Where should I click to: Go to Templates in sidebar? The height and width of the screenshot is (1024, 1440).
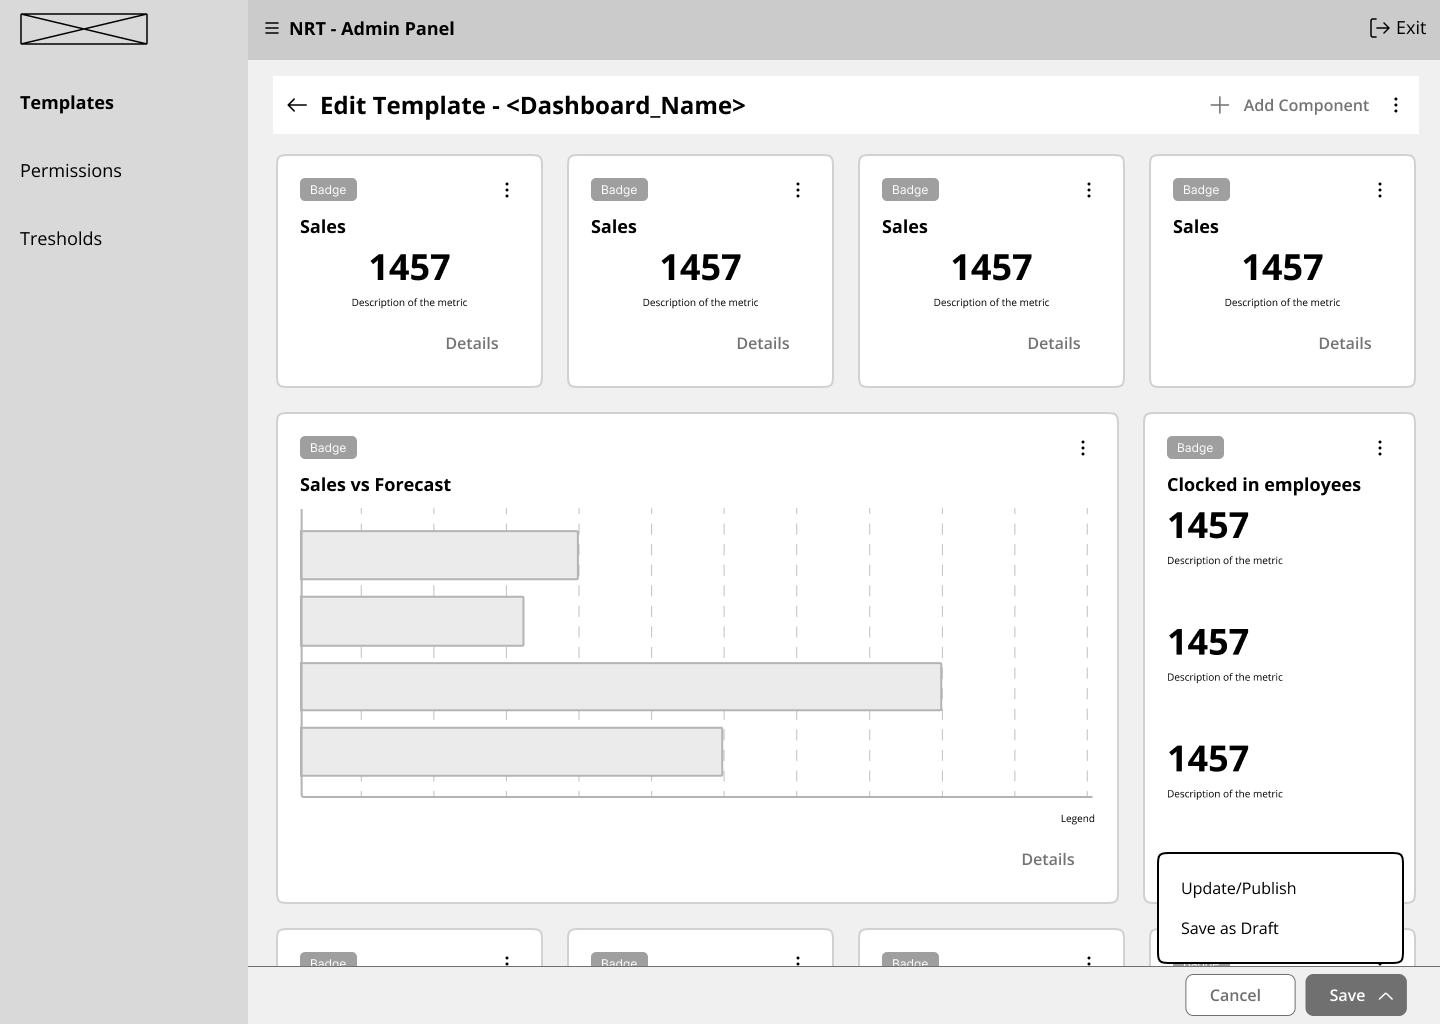(x=67, y=103)
